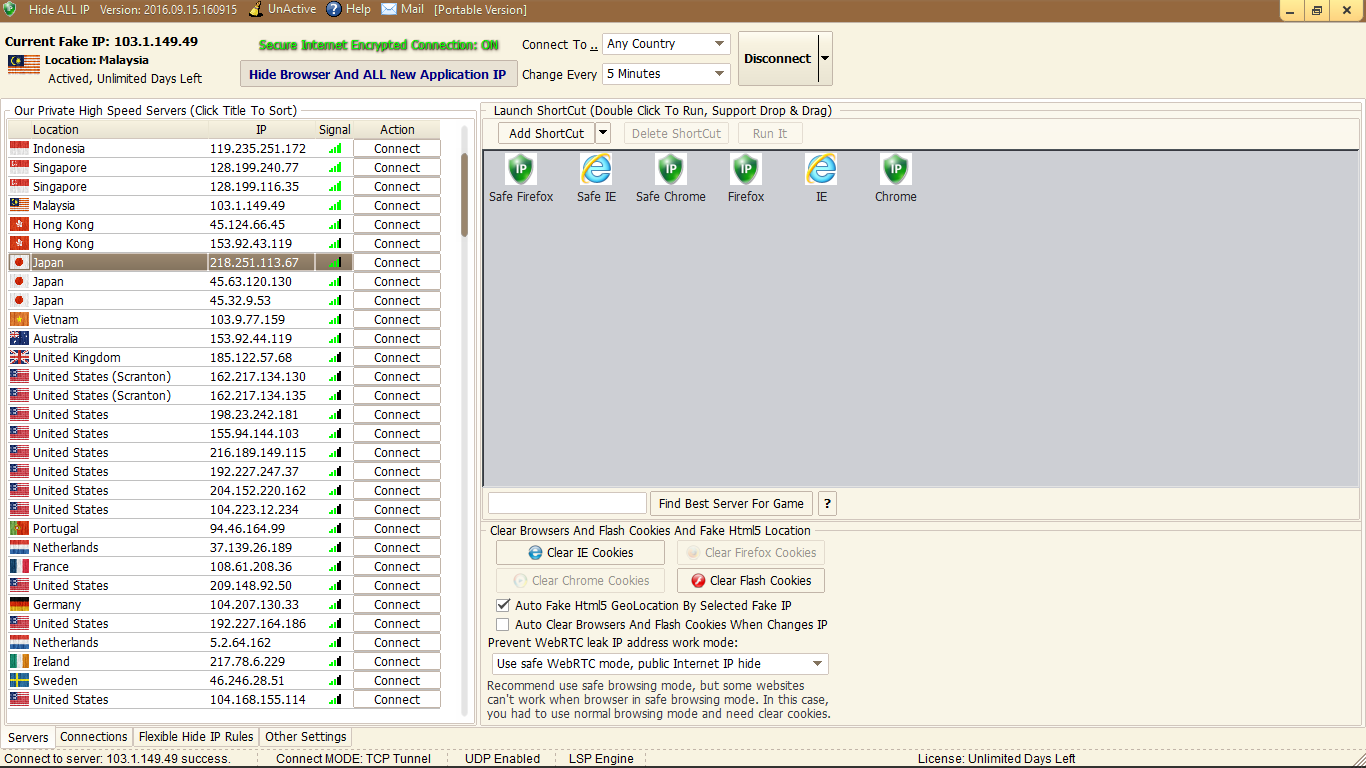Sort servers by Location column header
Screen dimensions: 1366x768
(x=108, y=129)
